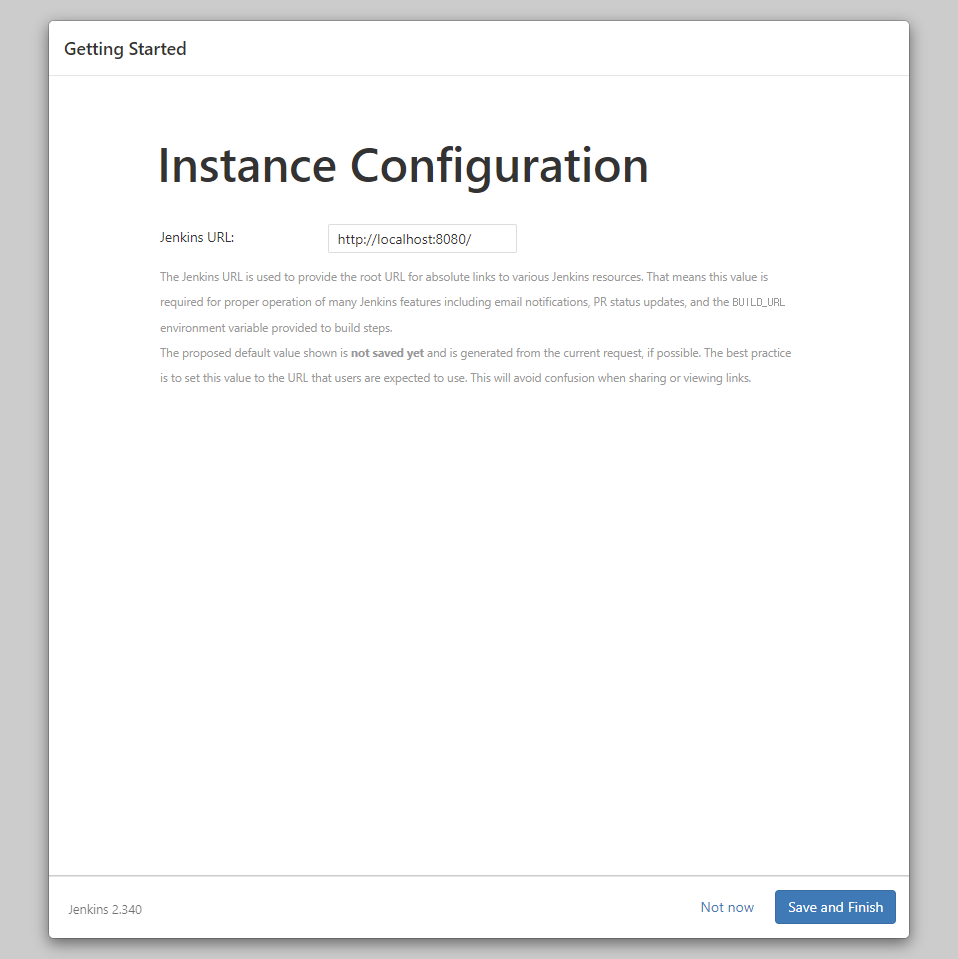Click the Jenkins URL input field
Image resolution: width=958 pixels, height=959 pixels.
pos(422,239)
